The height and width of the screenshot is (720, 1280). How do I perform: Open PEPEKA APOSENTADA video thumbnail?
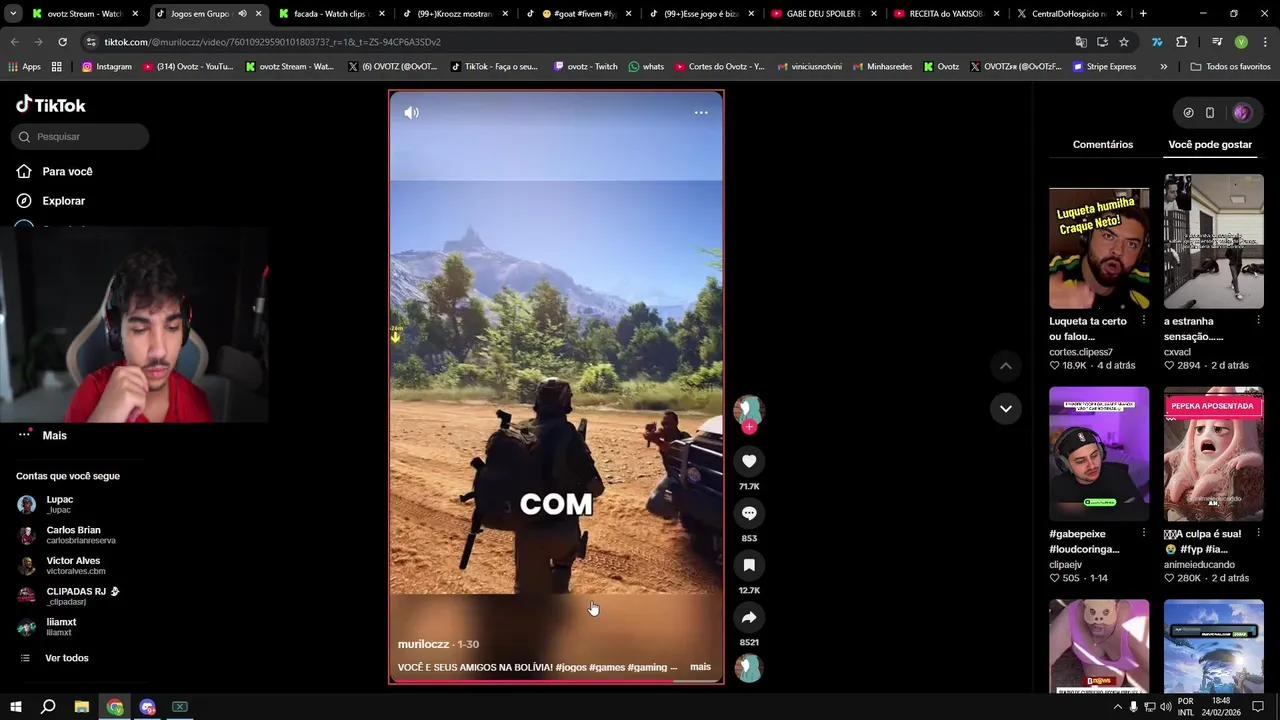1214,455
